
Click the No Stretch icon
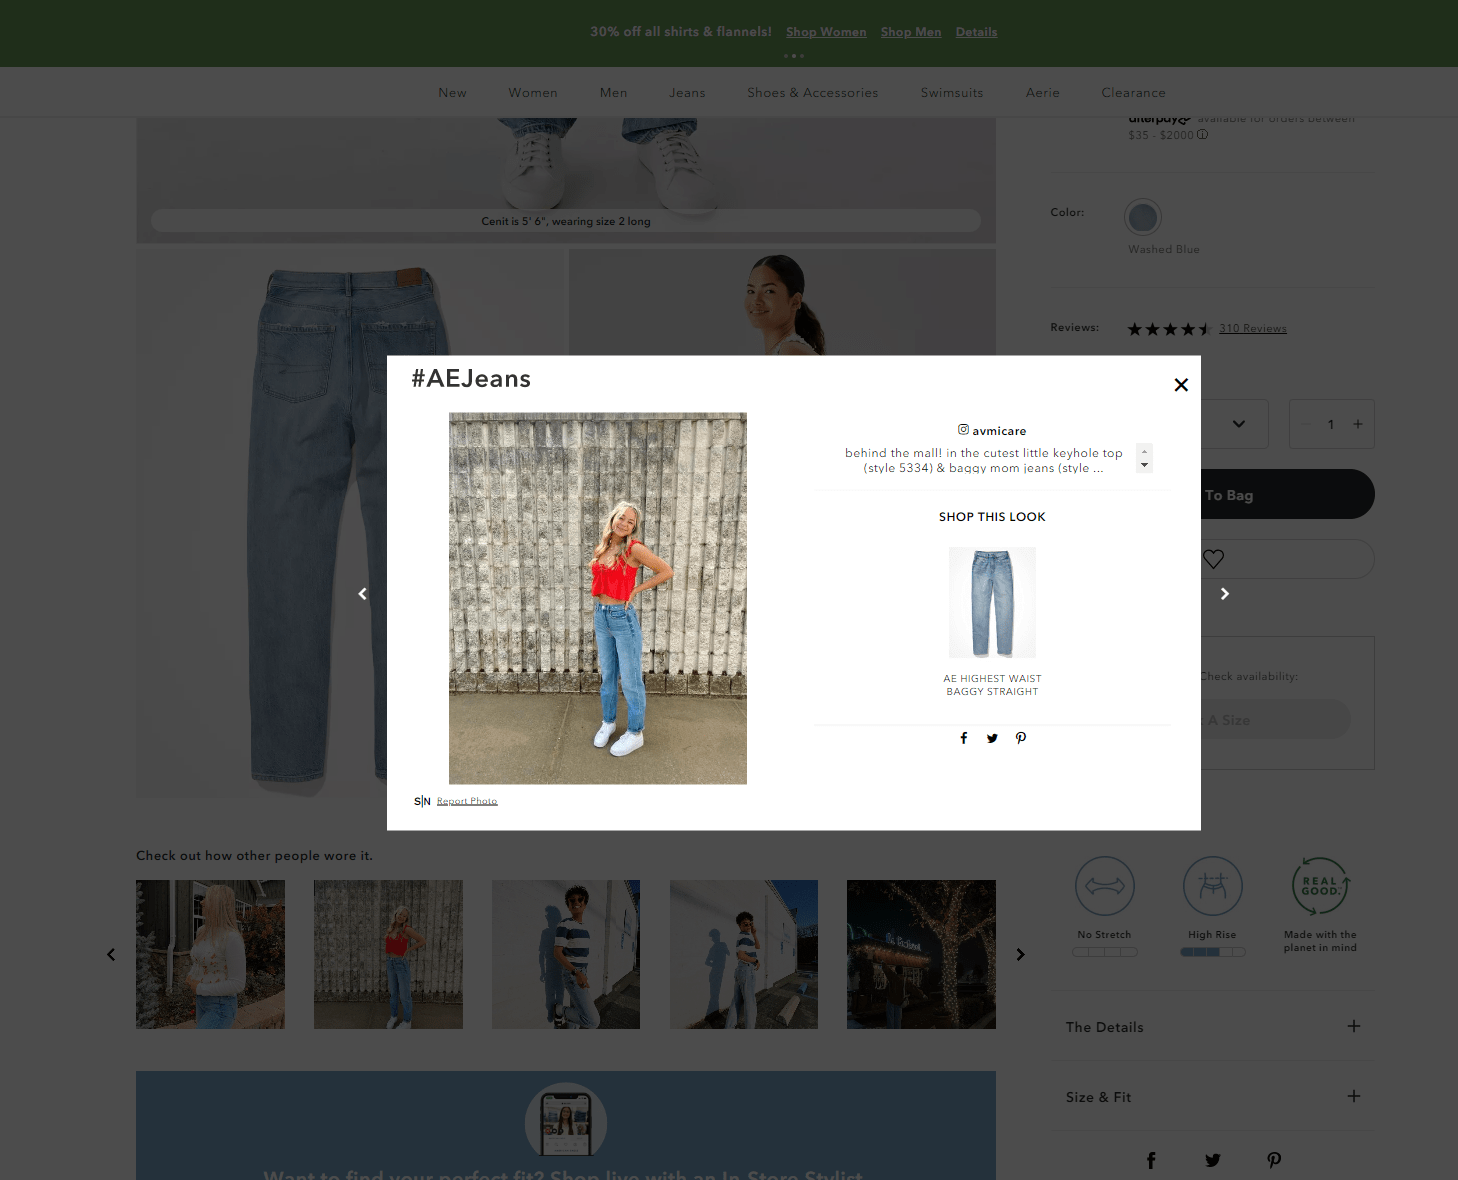click(1105, 886)
